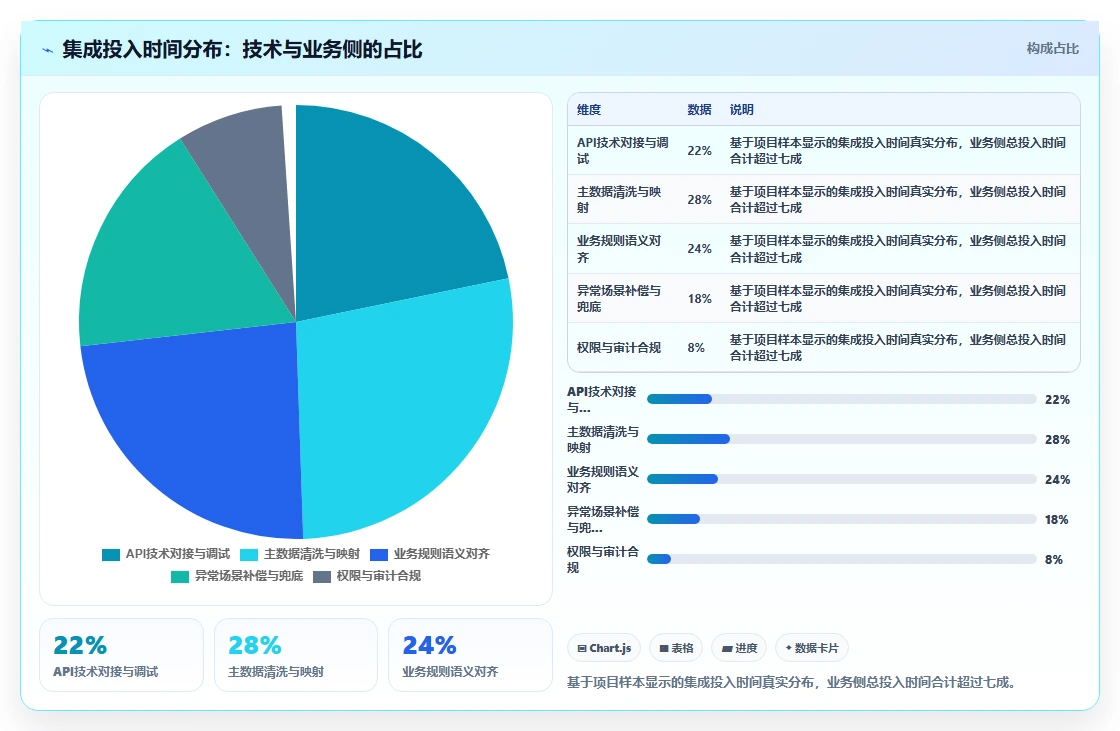Open the 28% 主数据清洗与映射 card
This screenshot has height=731, width=1120.
point(296,655)
